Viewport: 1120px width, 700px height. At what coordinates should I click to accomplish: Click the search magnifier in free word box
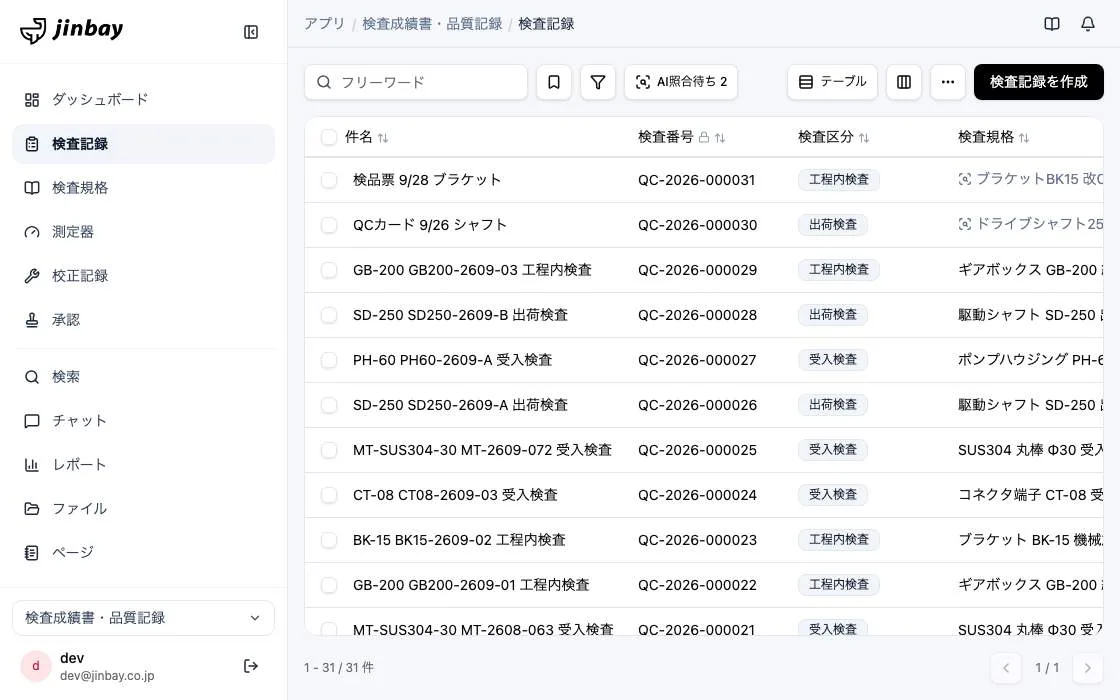[x=324, y=82]
